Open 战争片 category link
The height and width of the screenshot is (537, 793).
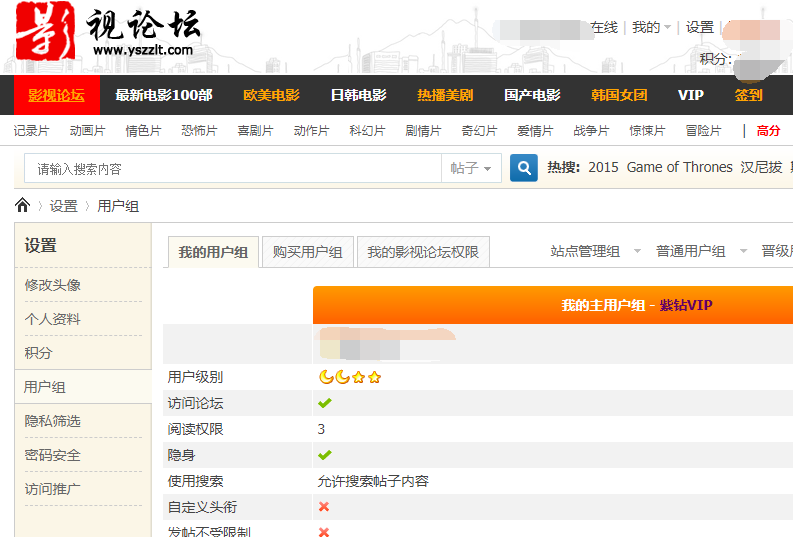point(591,131)
